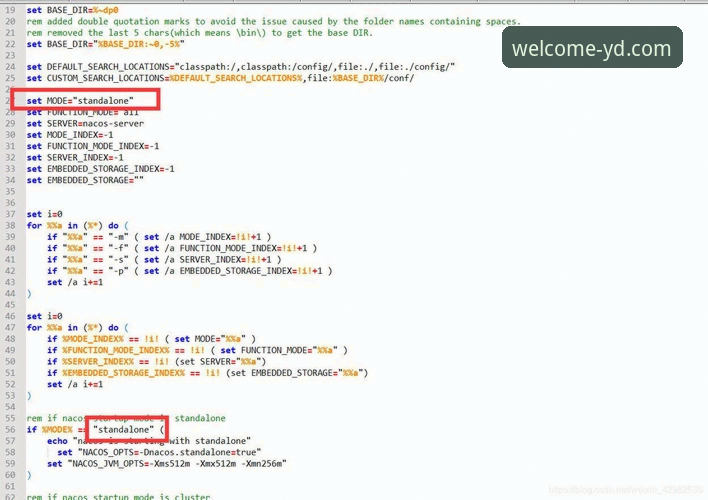Screen dimensions: 708x500
Task: Click the closing parenthesis on line 53
Action: [x=29, y=396]
